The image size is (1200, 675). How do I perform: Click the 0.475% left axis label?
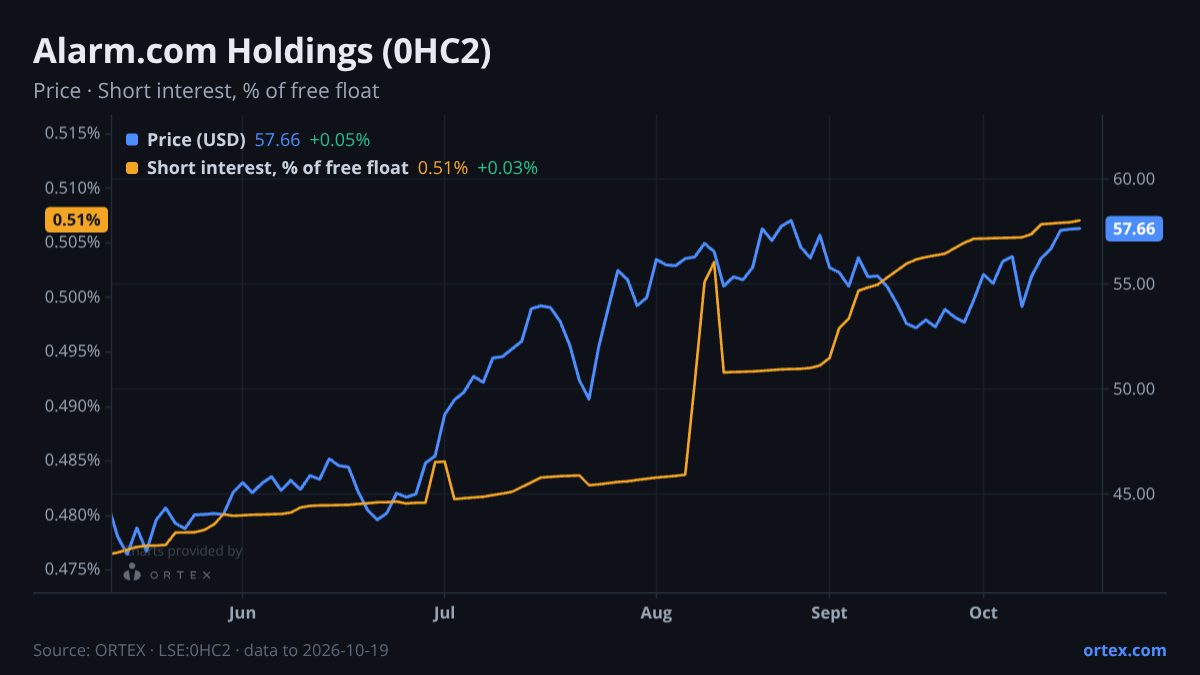[72, 569]
